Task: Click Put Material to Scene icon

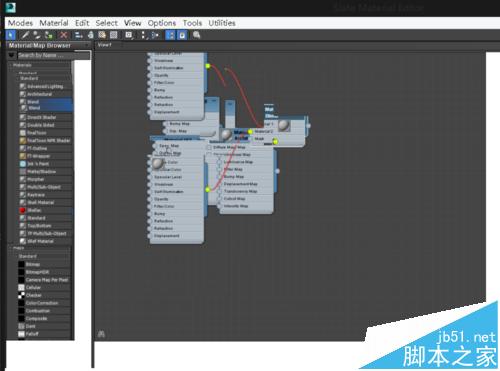Action: 37,35
